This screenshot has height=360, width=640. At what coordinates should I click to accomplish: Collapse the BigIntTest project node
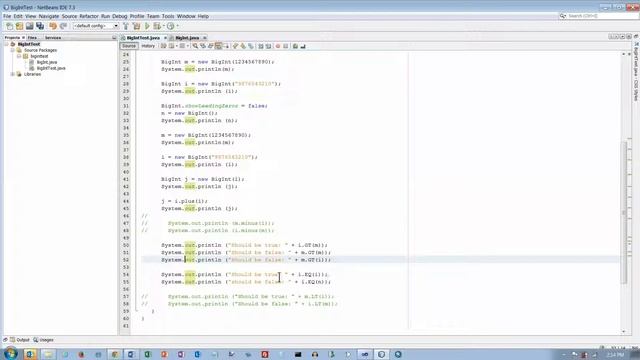[7, 44]
